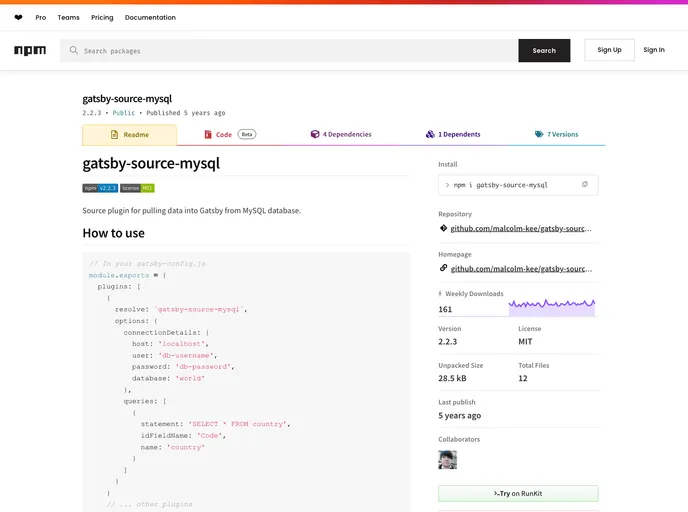
Task: Copy the npm install command
Action: (x=585, y=185)
